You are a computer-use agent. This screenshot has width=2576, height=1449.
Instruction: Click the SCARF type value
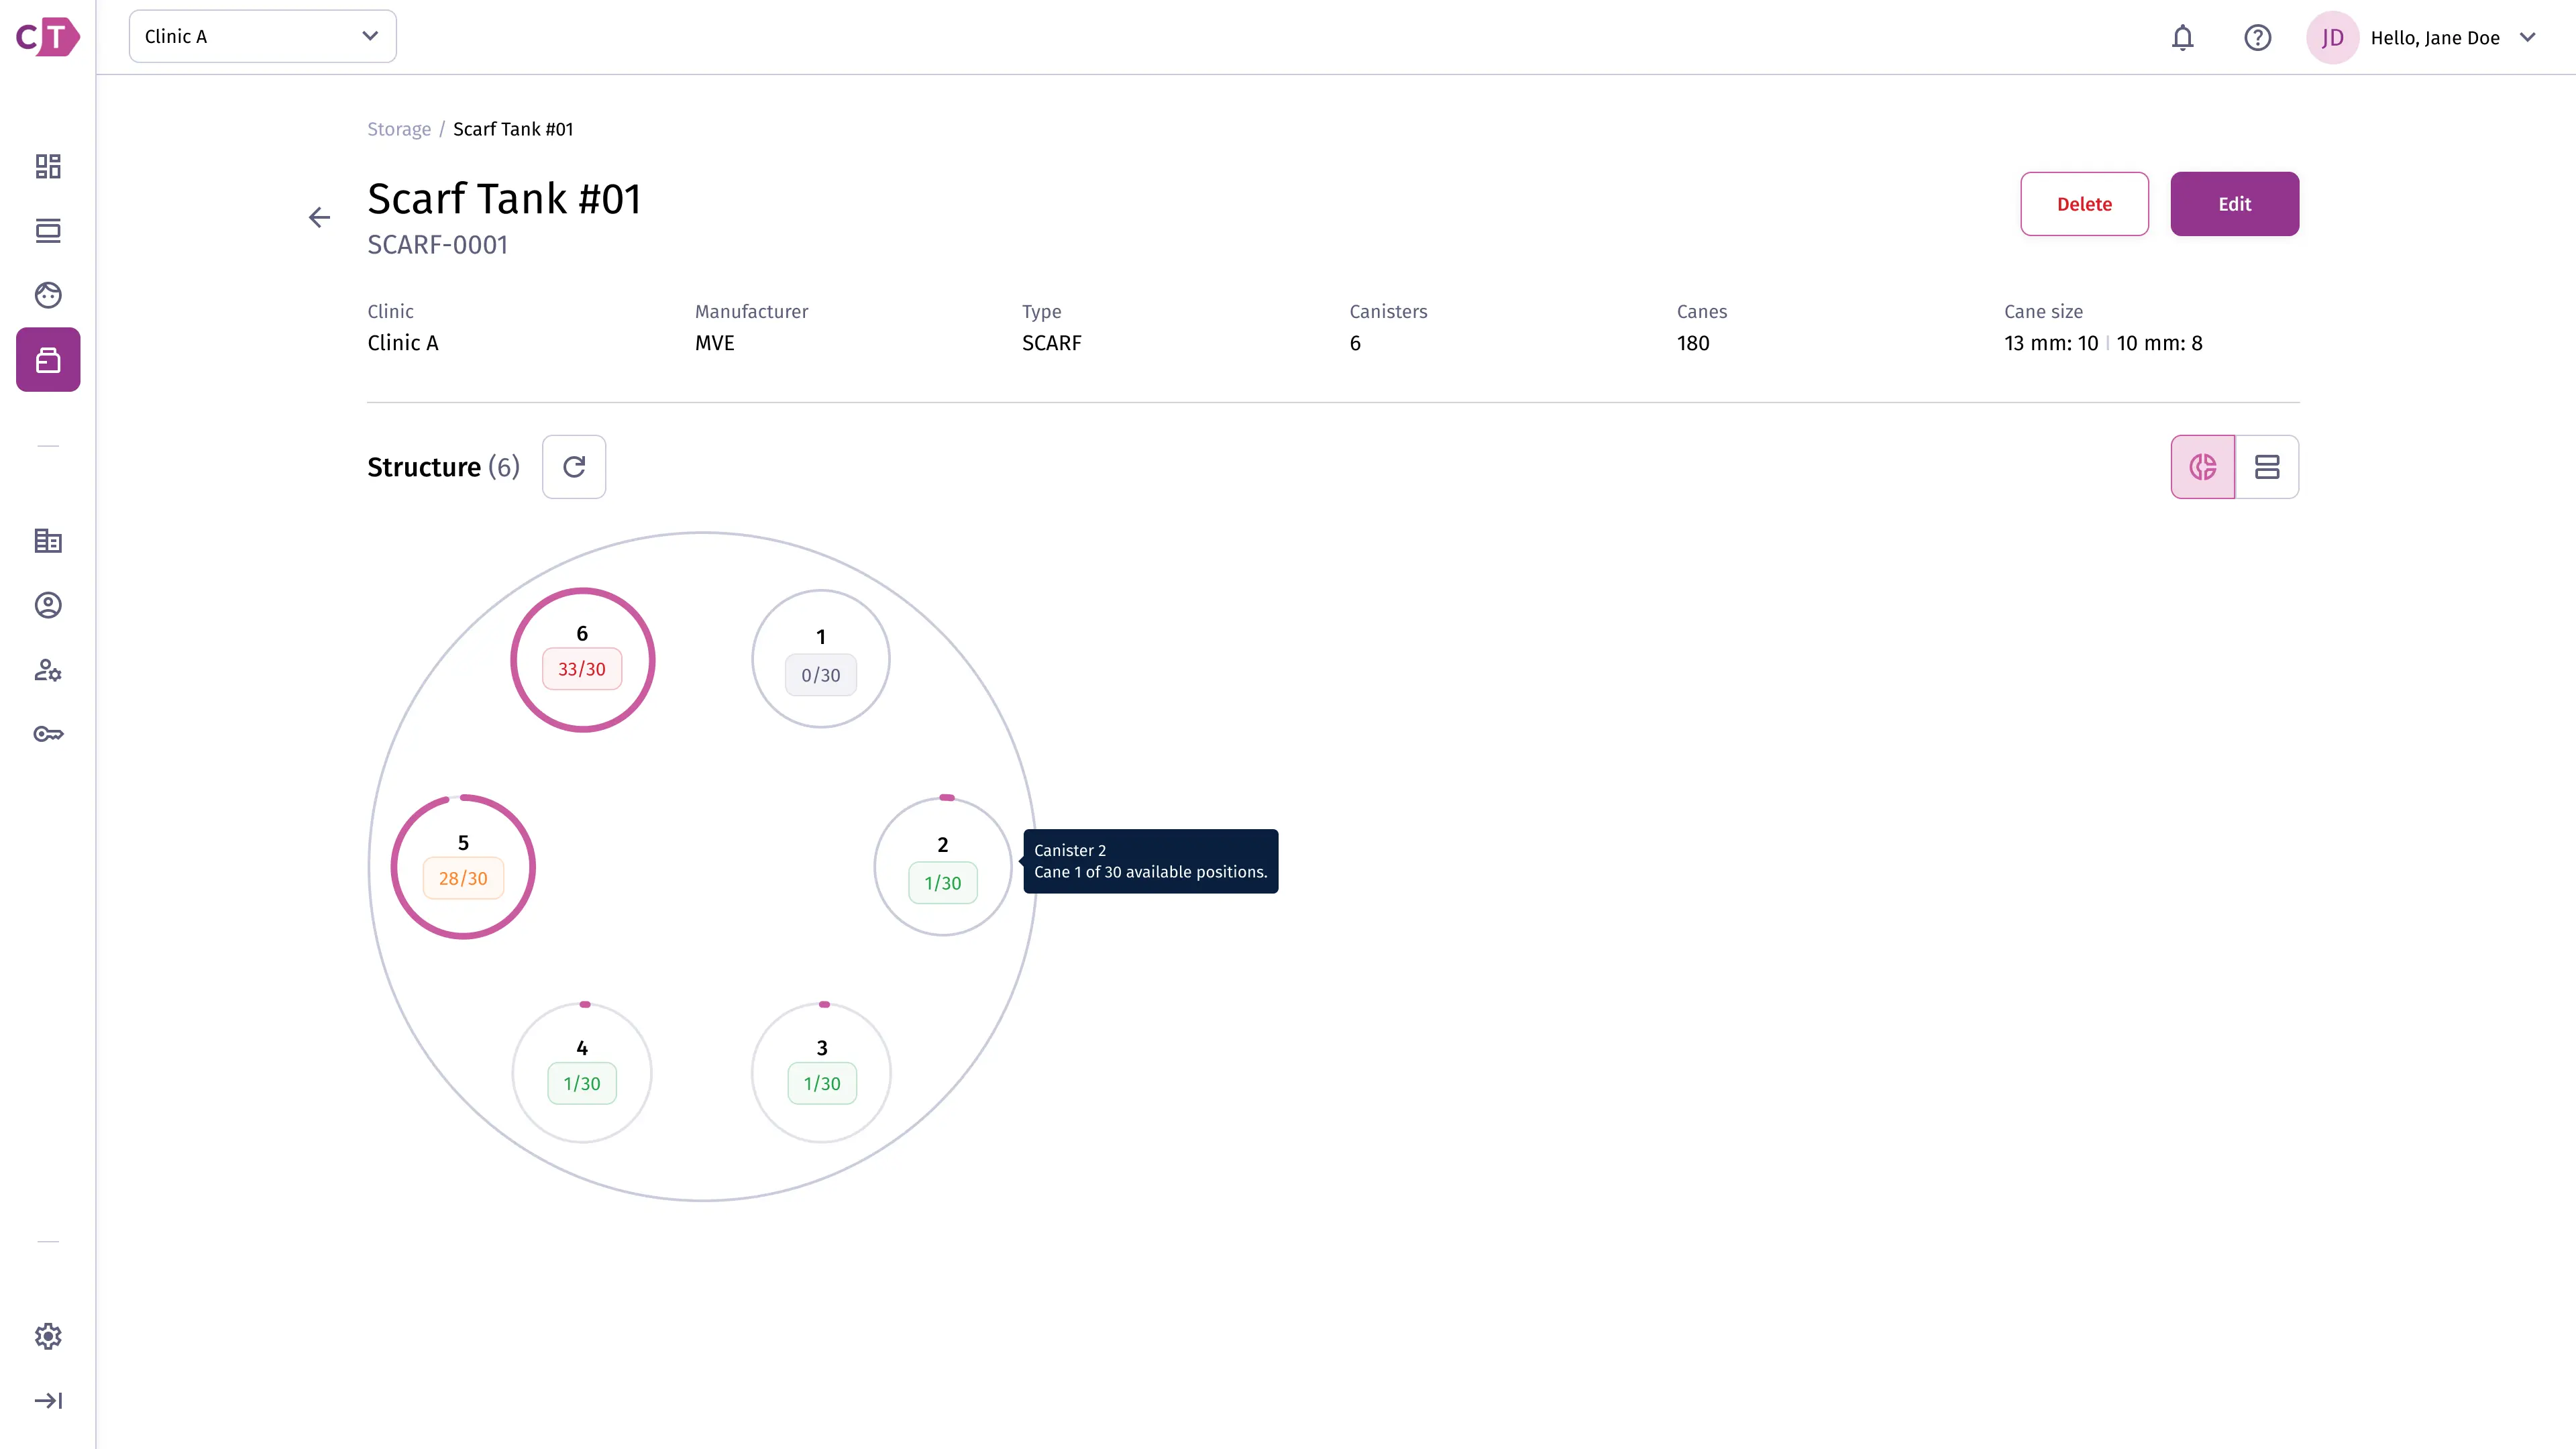click(1052, 343)
